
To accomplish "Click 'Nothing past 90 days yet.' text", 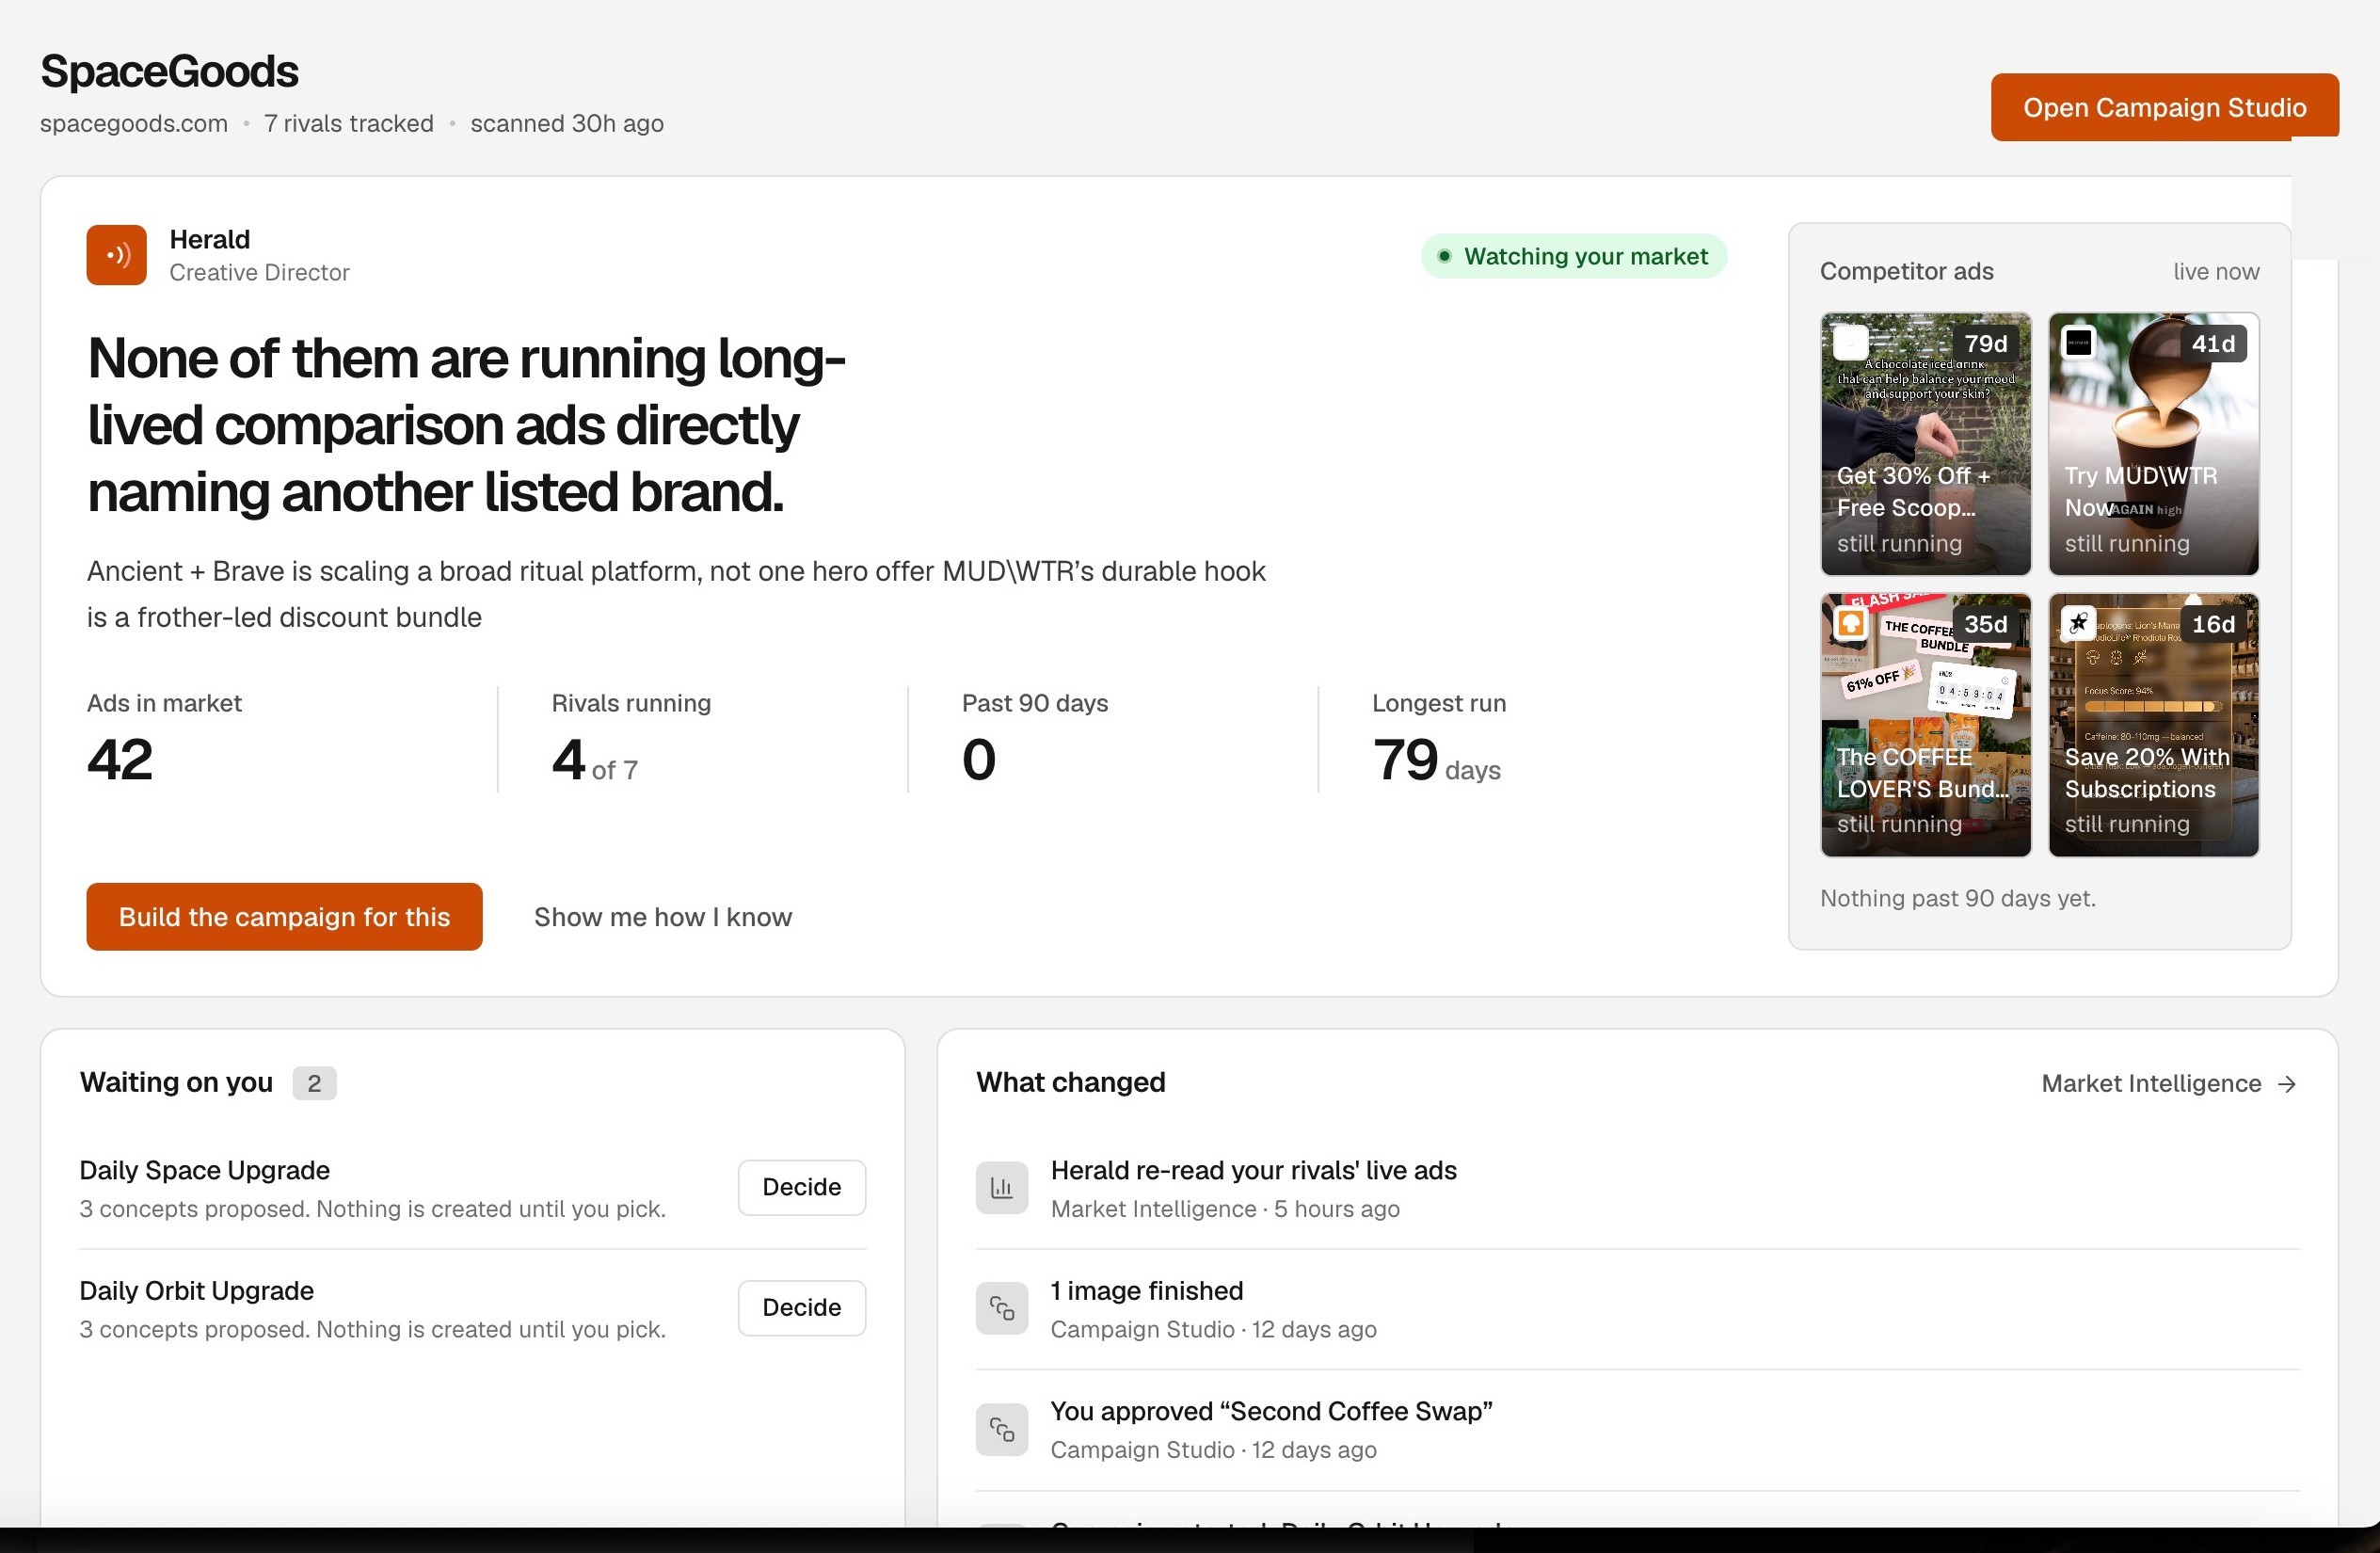I will point(1957,898).
